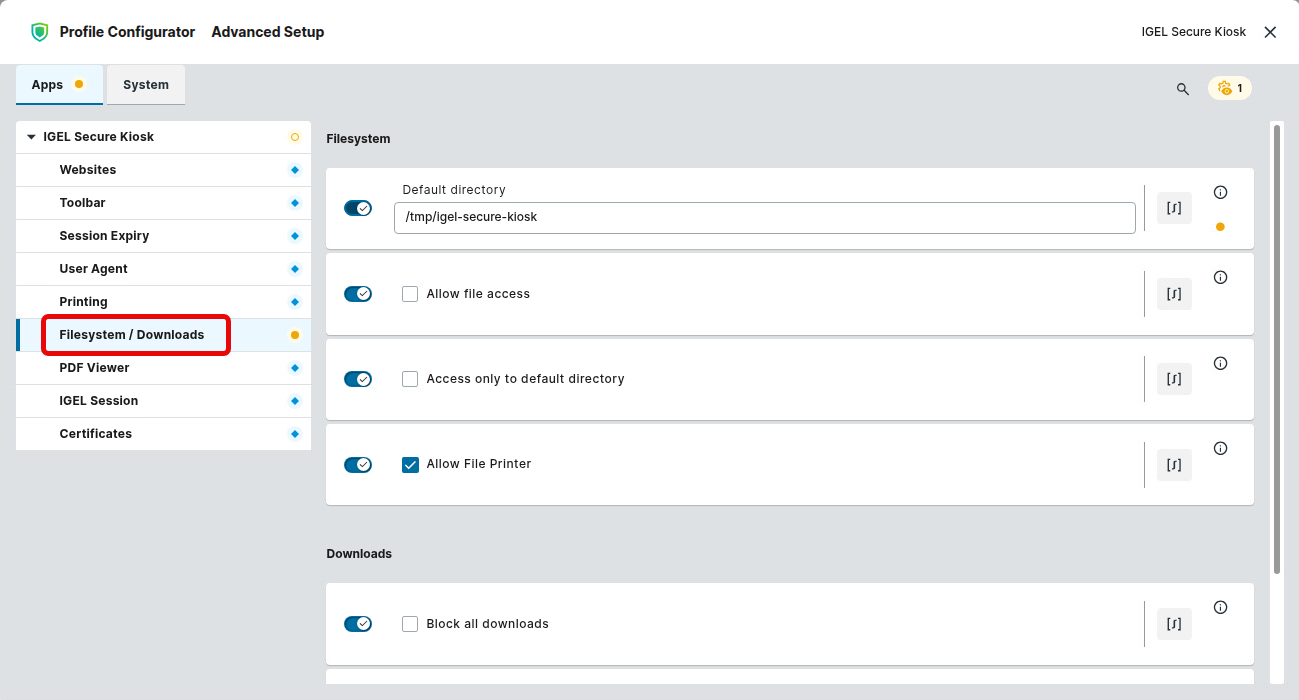Viewport: 1299px width, 700px height.
Task: Turn off toggle for Access only to default directory
Action: tap(358, 379)
